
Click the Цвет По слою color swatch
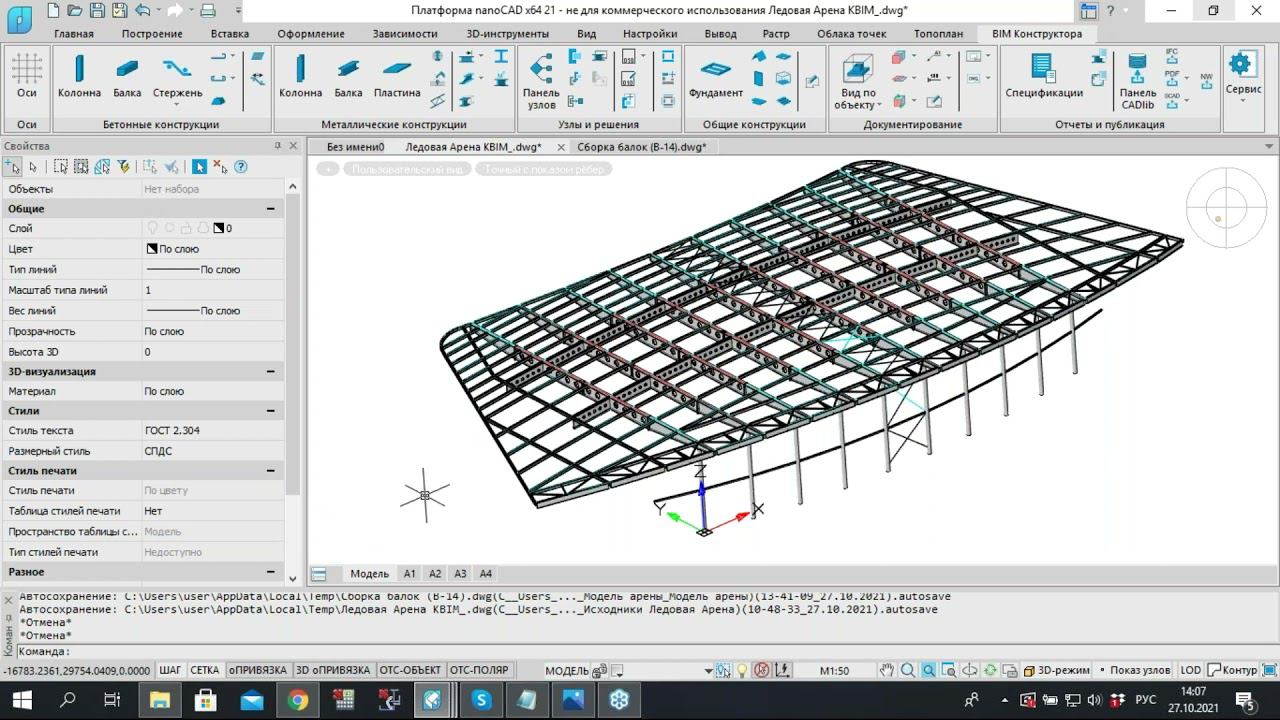click(x=152, y=249)
